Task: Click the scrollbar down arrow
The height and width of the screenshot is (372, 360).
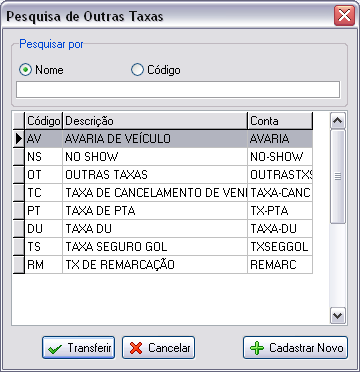Action: tap(338, 315)
